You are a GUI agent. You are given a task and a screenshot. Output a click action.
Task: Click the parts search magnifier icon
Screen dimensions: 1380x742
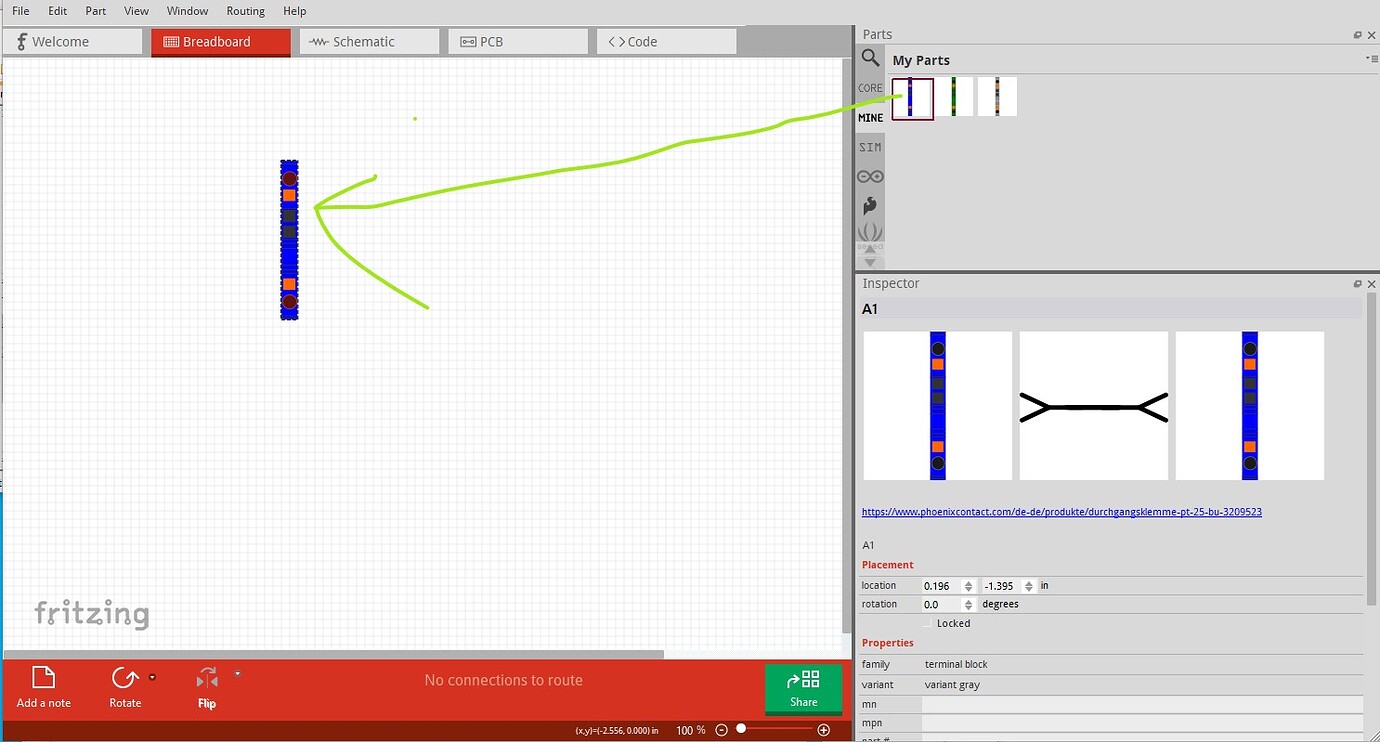[870, 59]
